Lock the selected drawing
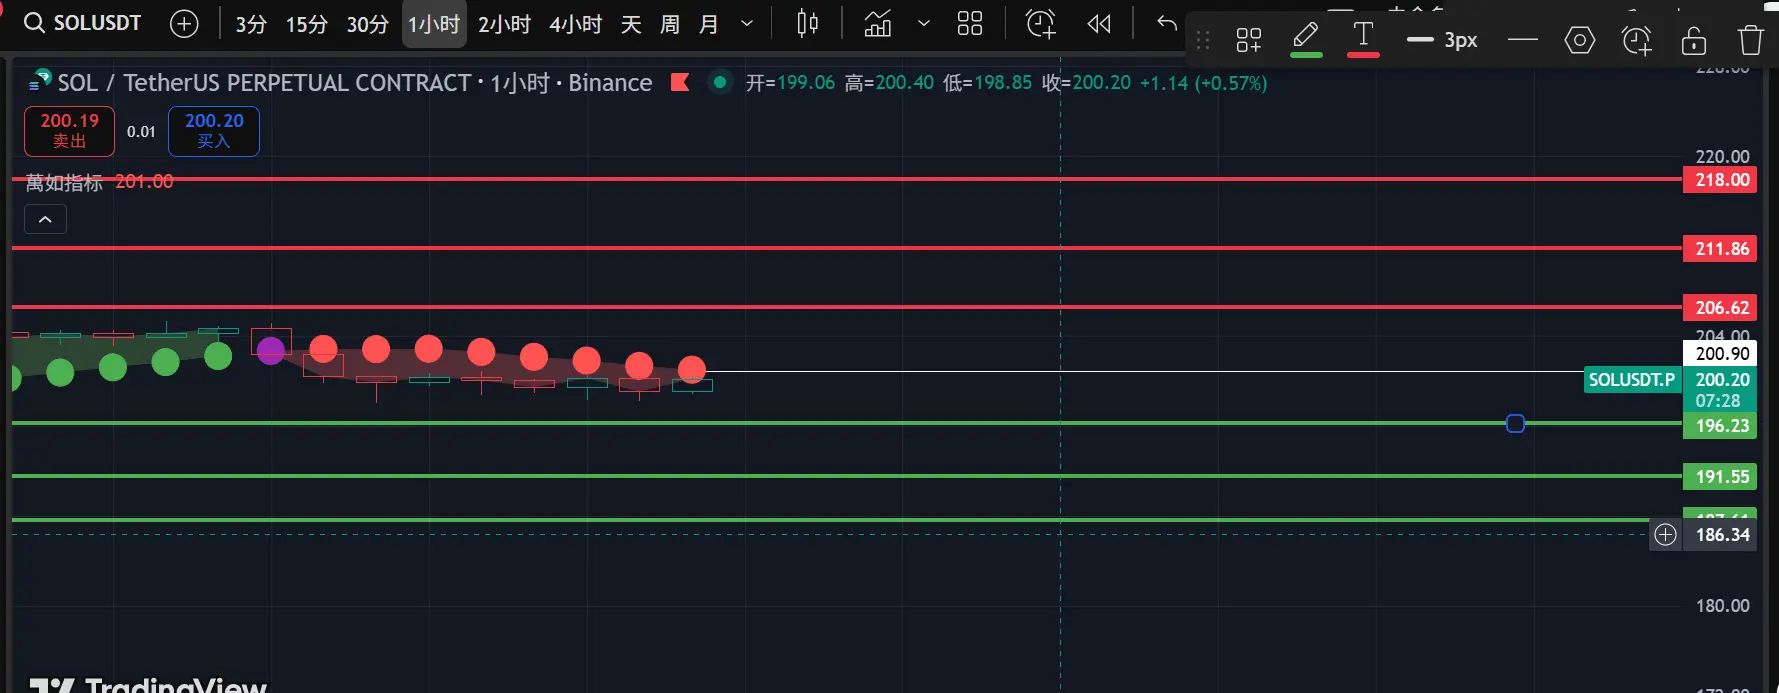The height and width of the screenshot is (693, 1779). 1694,40
